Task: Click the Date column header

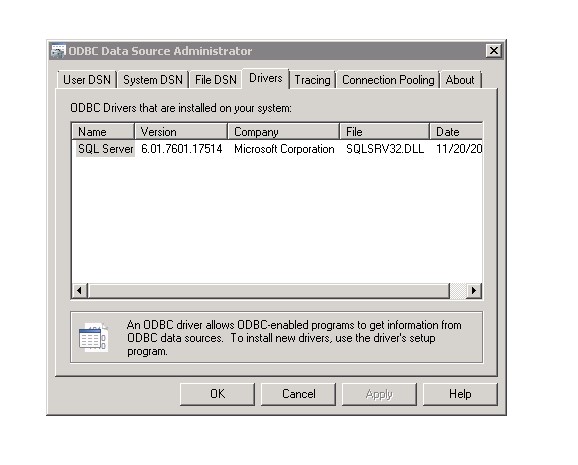Action: click(x=456, y=132)
